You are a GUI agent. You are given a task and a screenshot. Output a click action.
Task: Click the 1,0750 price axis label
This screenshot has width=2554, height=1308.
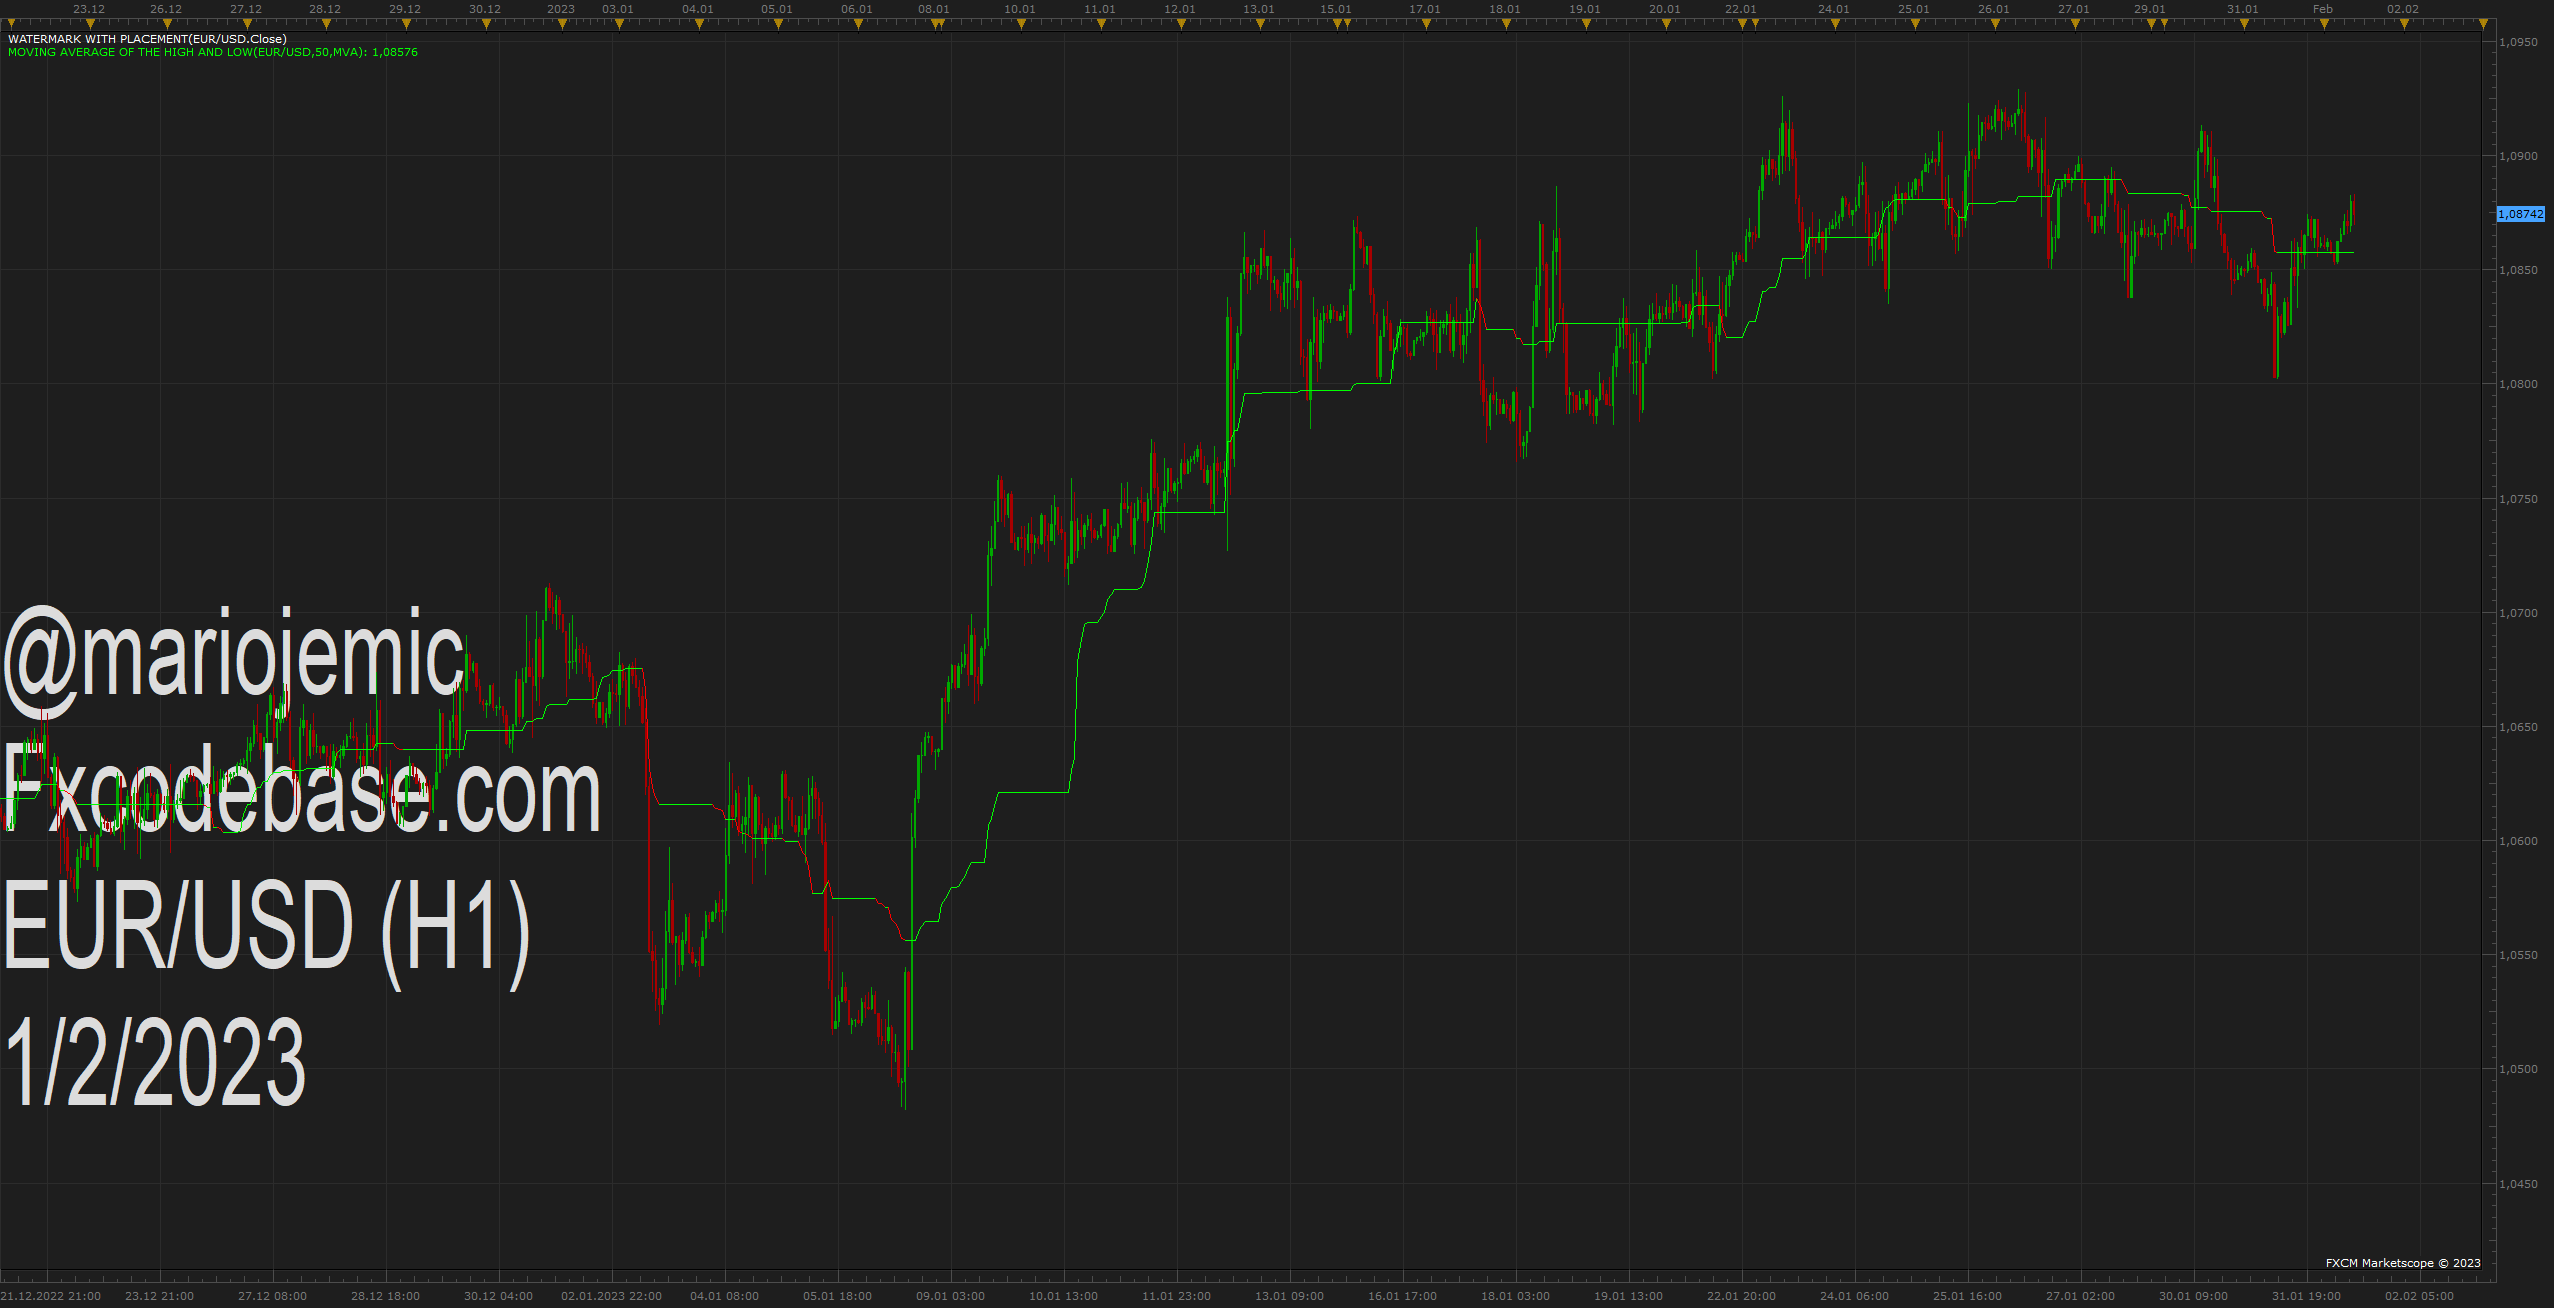click(2518, 499)
